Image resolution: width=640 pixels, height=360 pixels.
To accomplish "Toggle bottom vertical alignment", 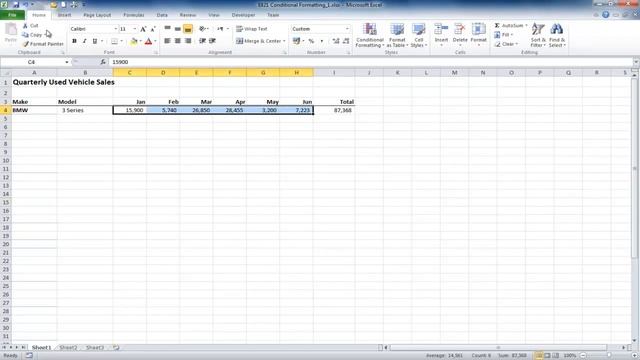I will [x=188, y=29].
